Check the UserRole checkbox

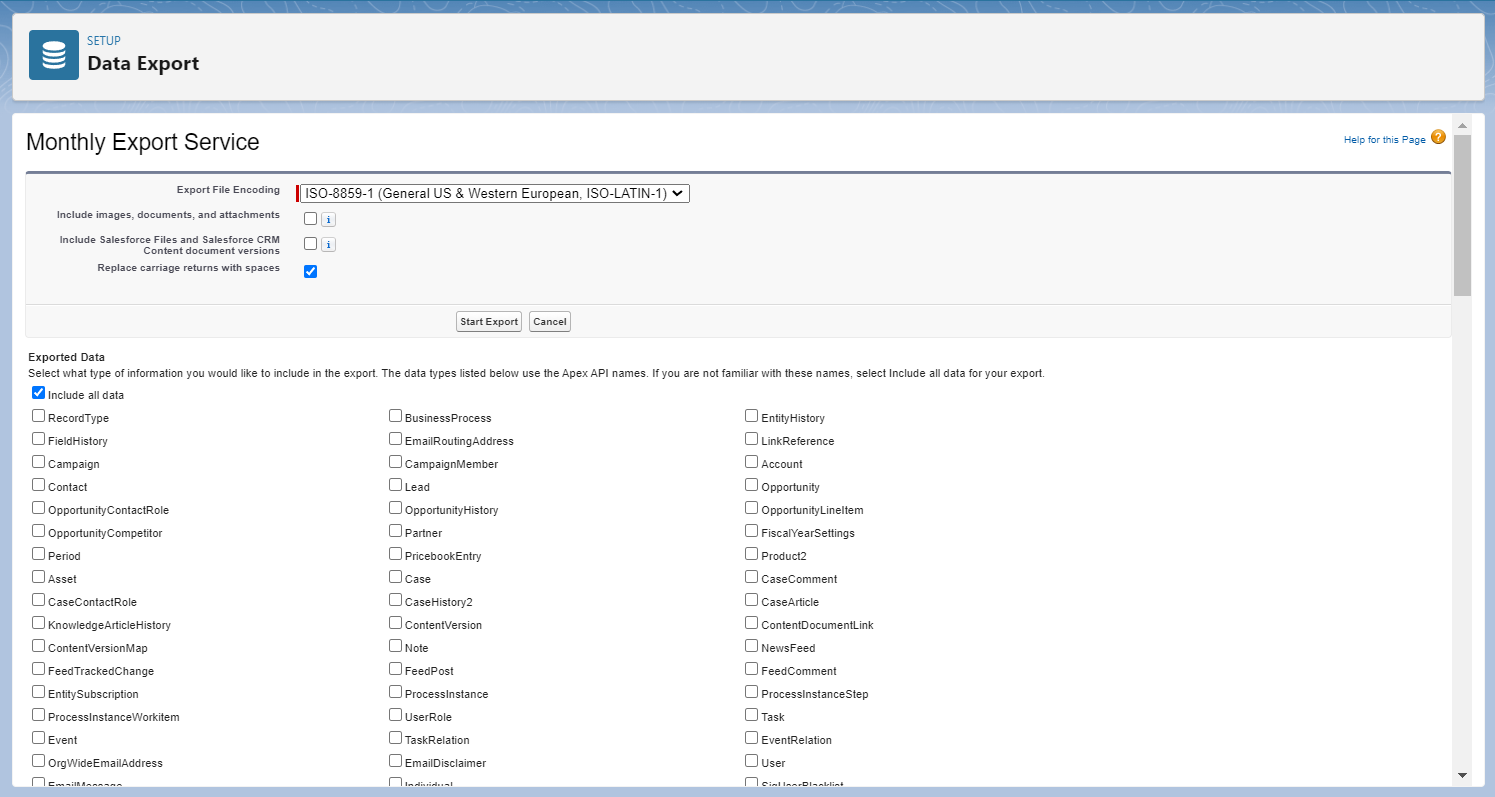(x=395, y=715)
